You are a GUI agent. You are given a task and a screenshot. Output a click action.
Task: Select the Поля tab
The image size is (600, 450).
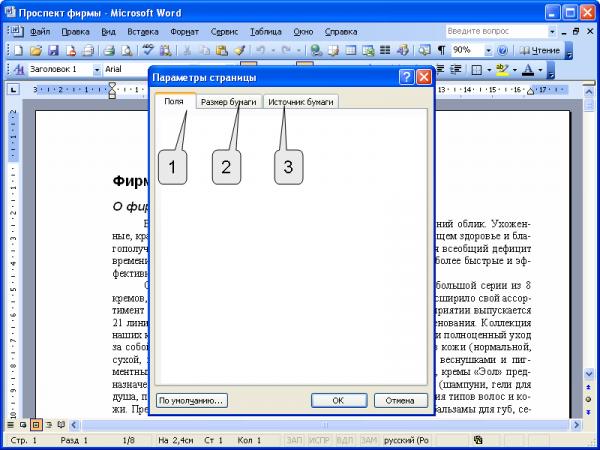click(174, 101)
